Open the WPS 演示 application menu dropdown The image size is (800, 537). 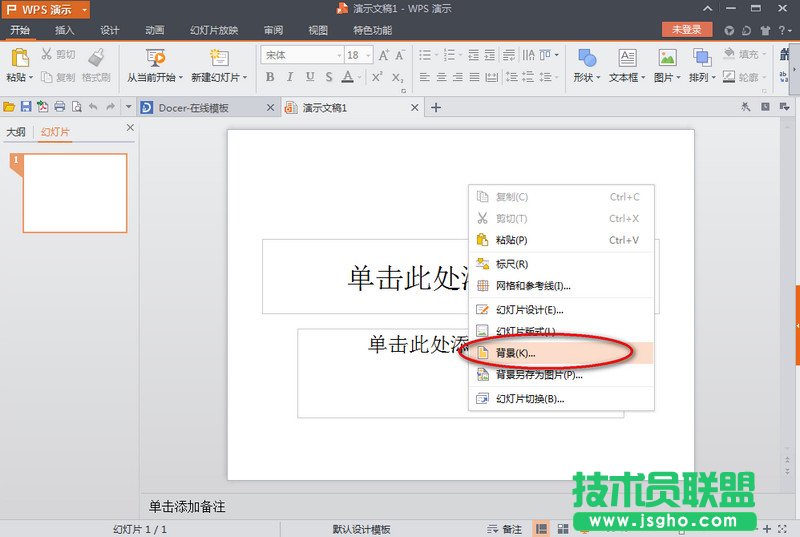click(x=83, y=9)
